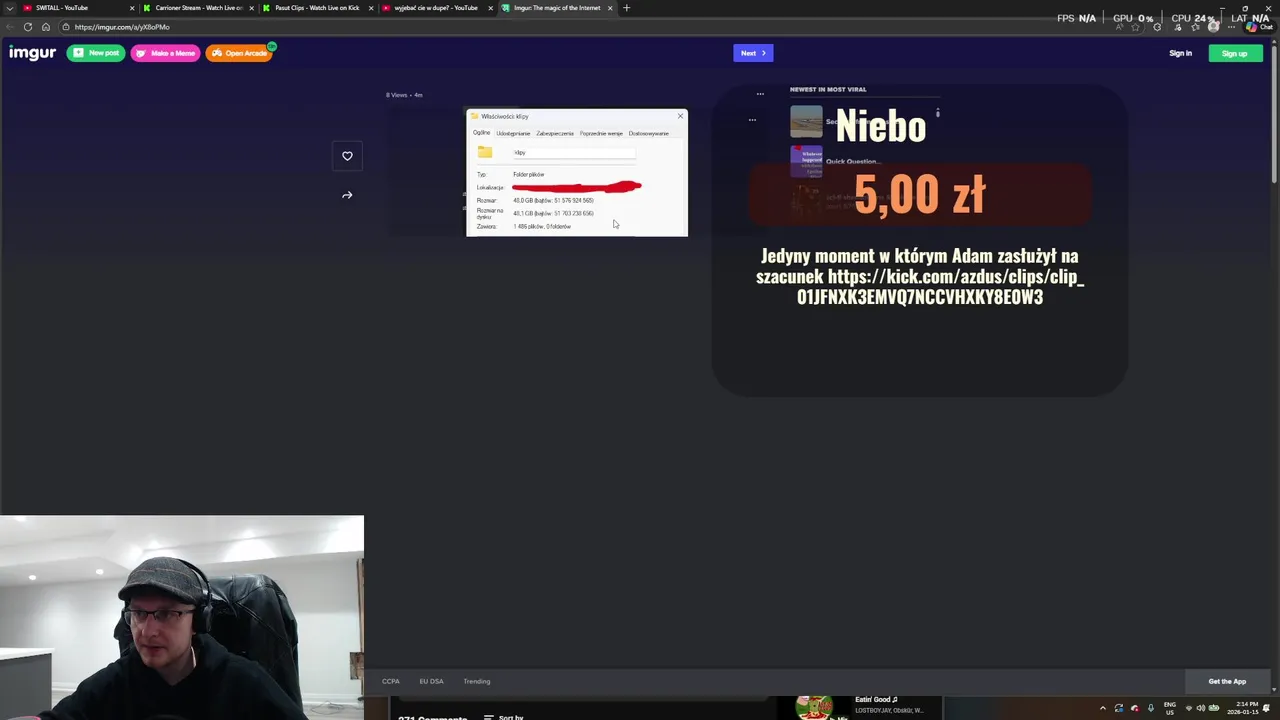Close the SWITALL - YouTube tab

(131, 8)
